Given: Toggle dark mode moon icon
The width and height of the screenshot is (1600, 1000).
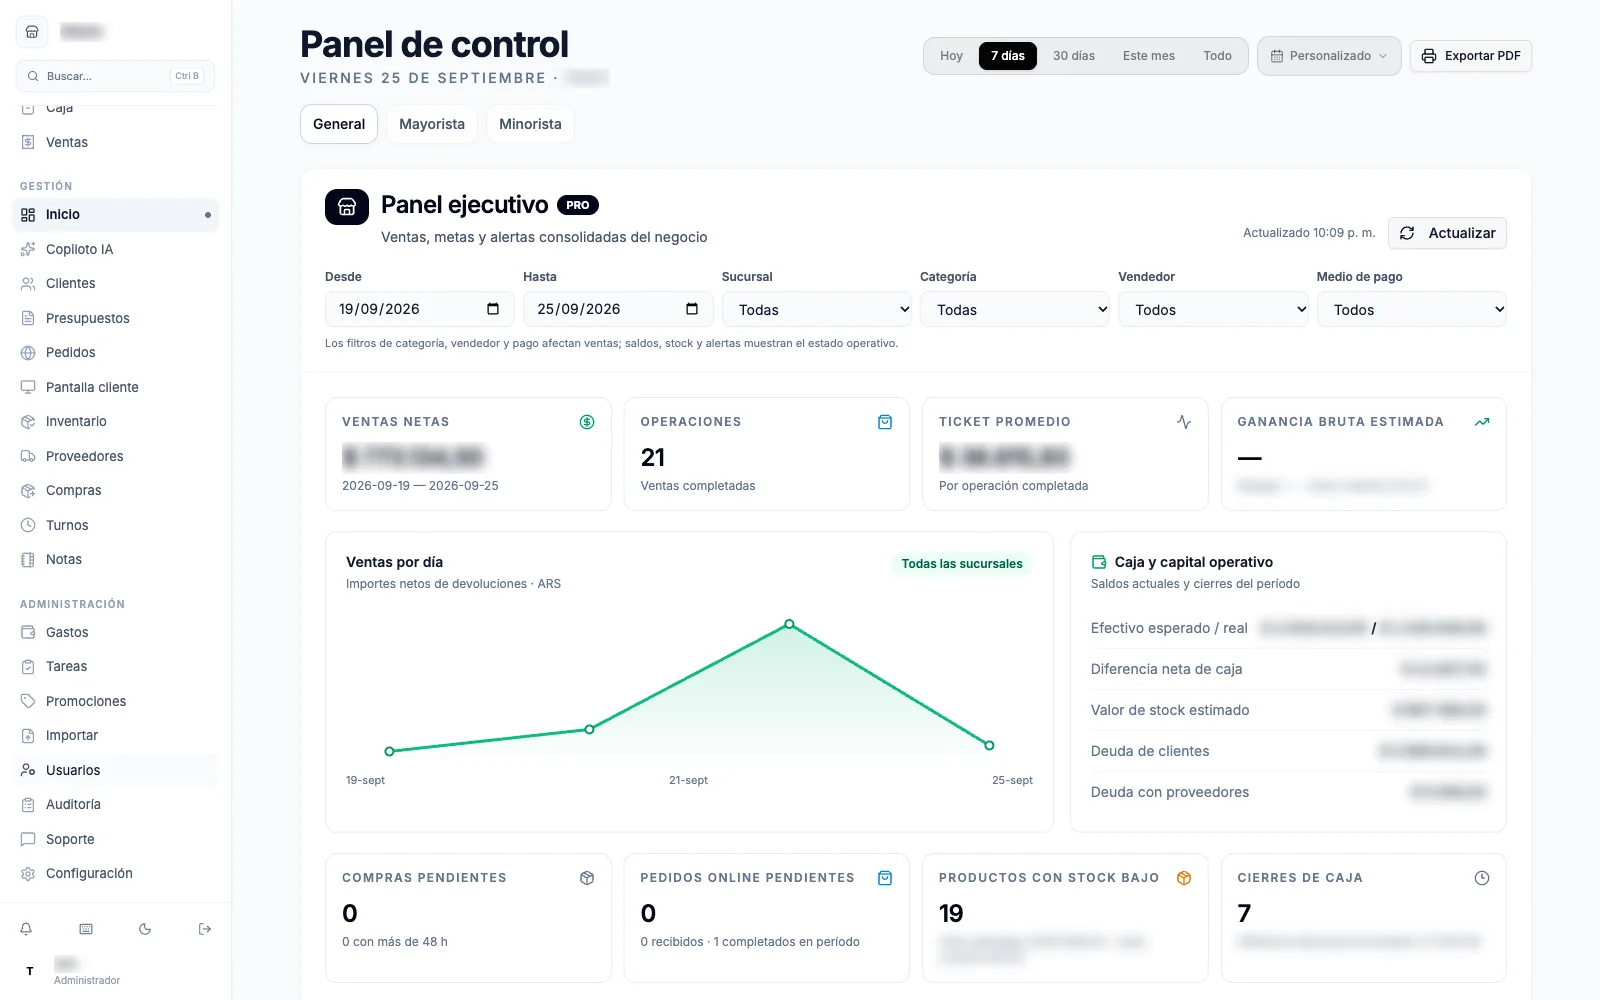Looking at the screenshot, I should click(145, 929).
